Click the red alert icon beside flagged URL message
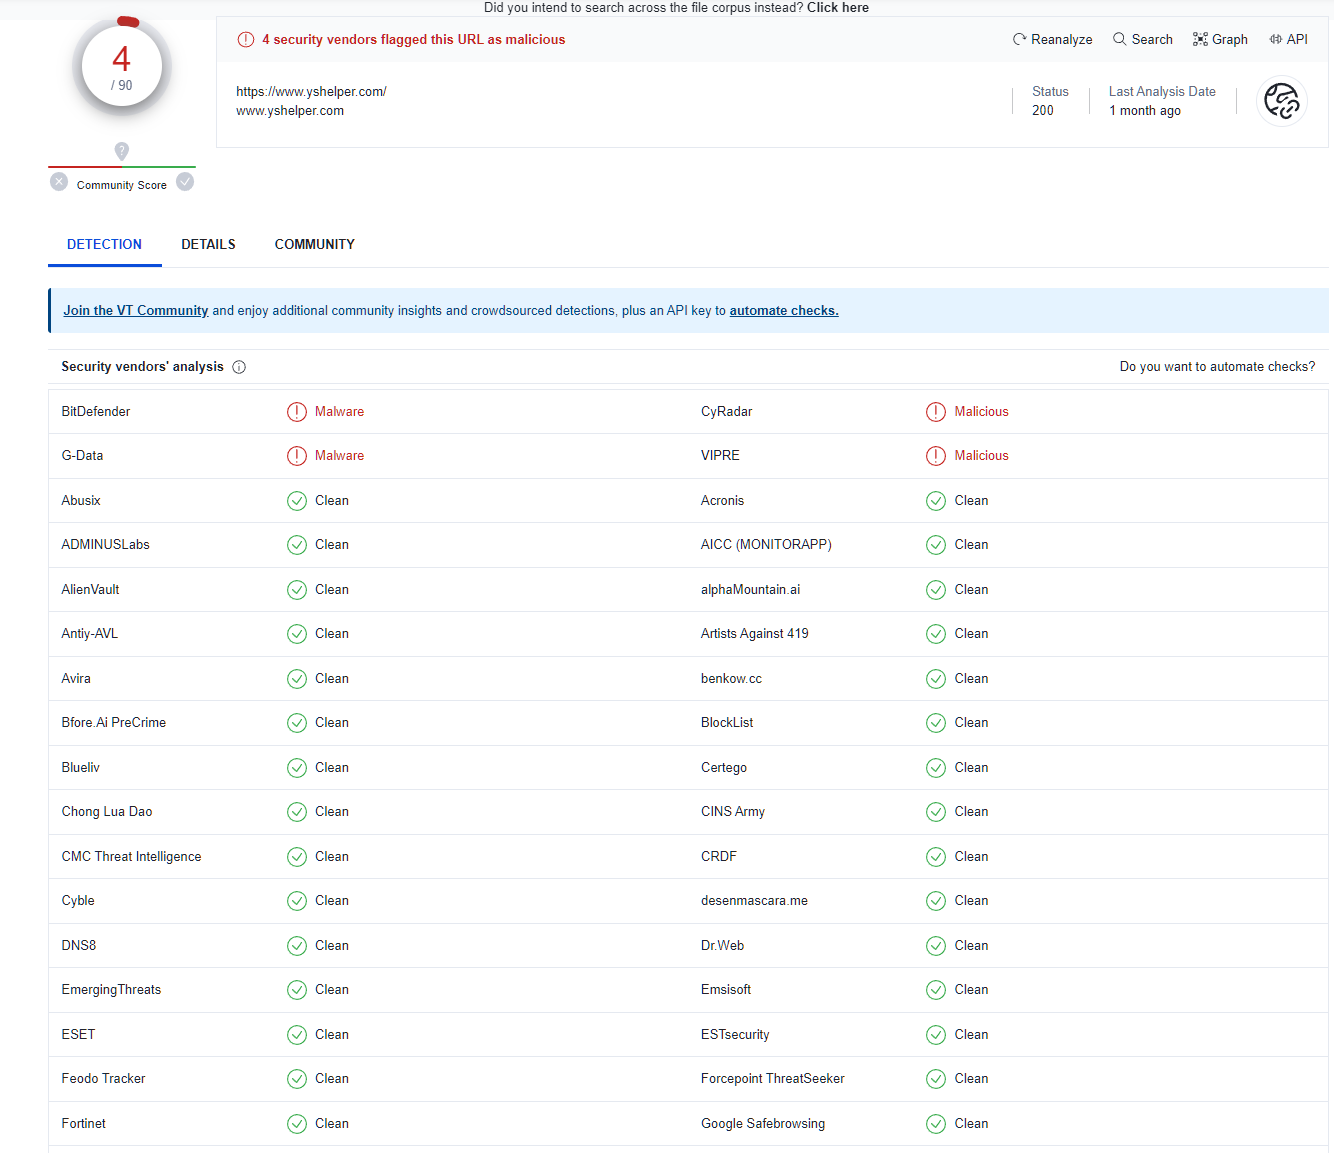Viewport: 1334px width, 1153px height. pyautogui.click(x=246, y=40)
